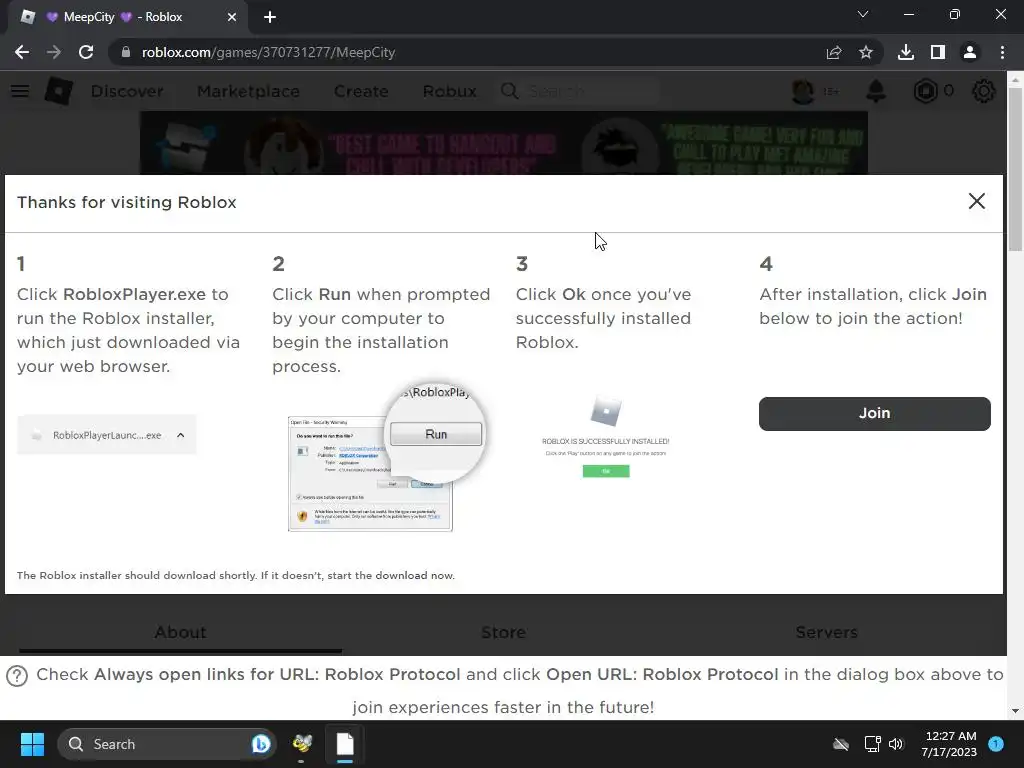This screenshot has width=1024, height=768.
Task: Open the tab search chevron dropdown
Action: (863, 14)
